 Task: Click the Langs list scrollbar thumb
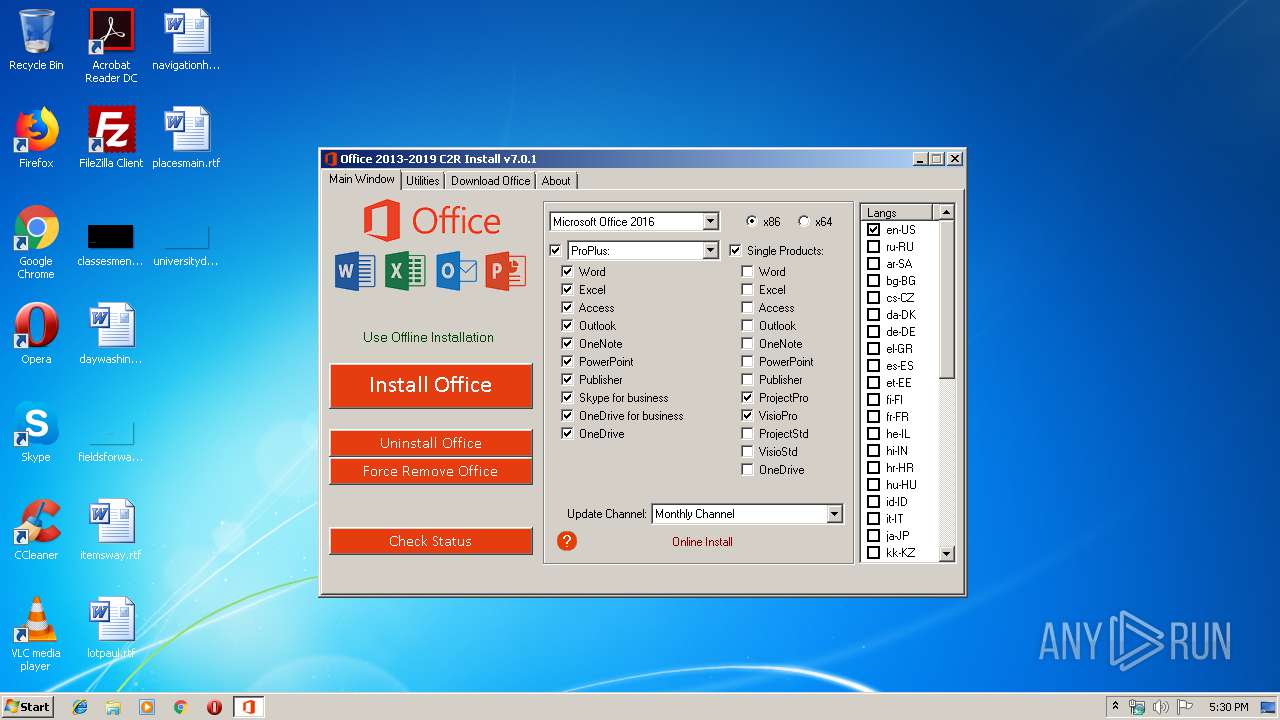tap(946, 300)
